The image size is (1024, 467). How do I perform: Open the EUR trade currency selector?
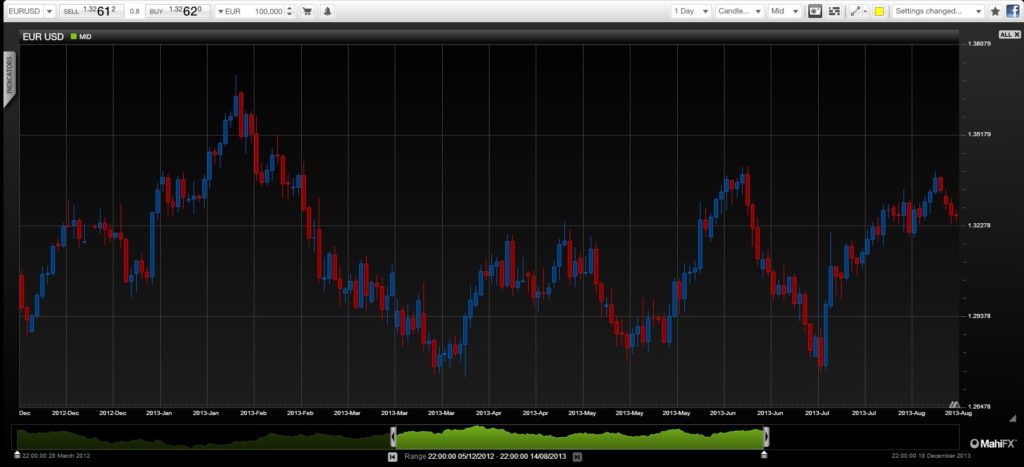pos(229,11)
